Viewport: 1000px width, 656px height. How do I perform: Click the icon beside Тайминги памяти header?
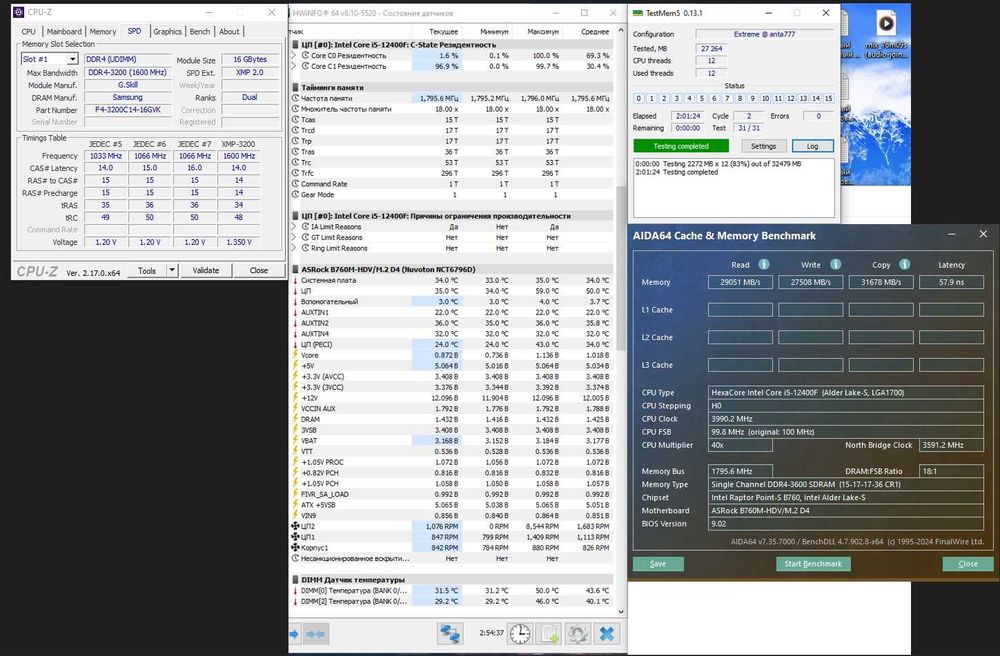[295, 87]
